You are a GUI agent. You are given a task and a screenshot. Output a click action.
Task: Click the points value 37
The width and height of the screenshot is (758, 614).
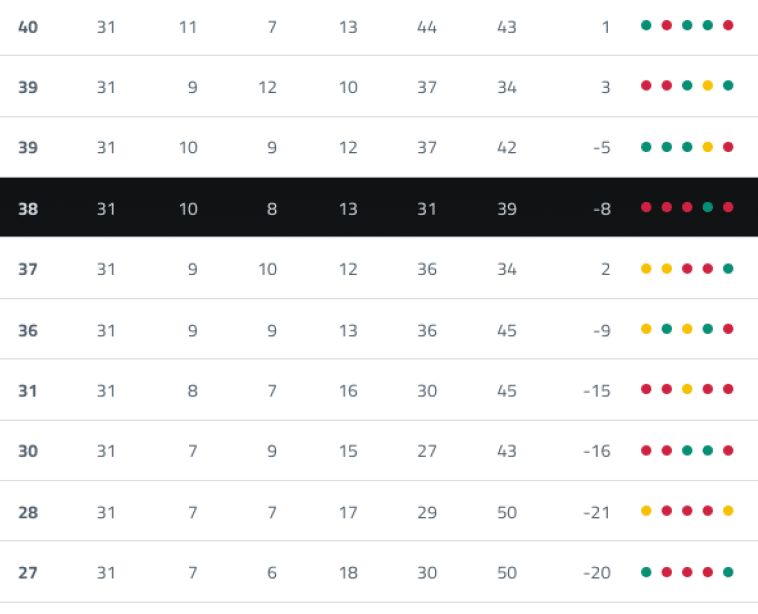pos(28,269)
